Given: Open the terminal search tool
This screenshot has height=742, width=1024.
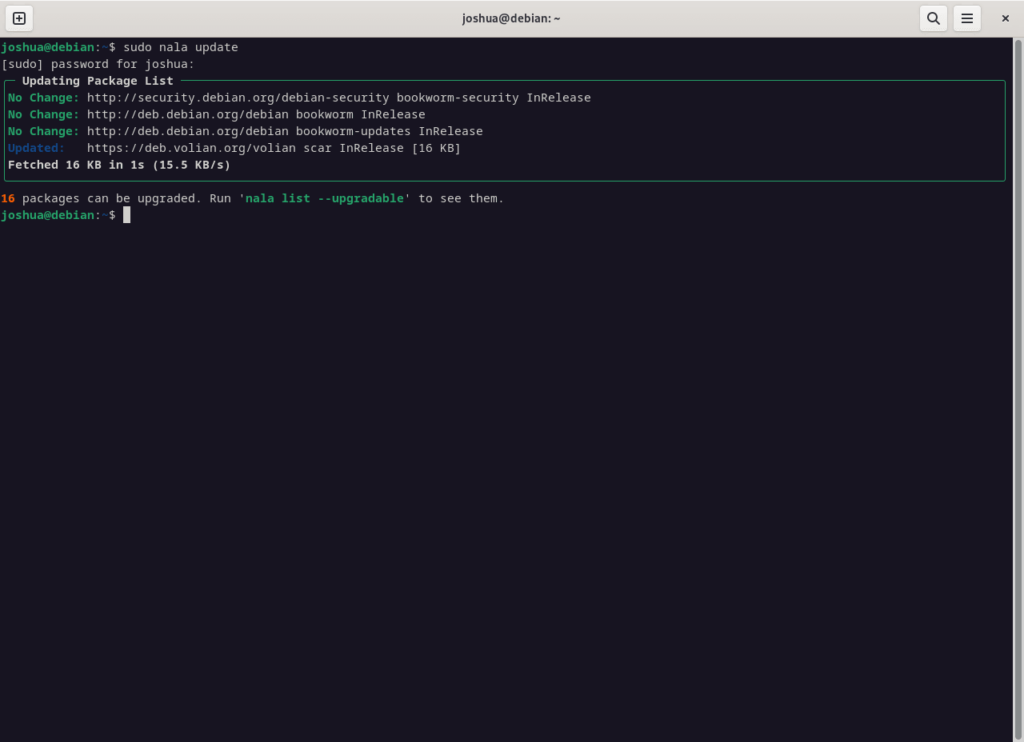Looking at the screenshot, I should click(x=933, y=18).
